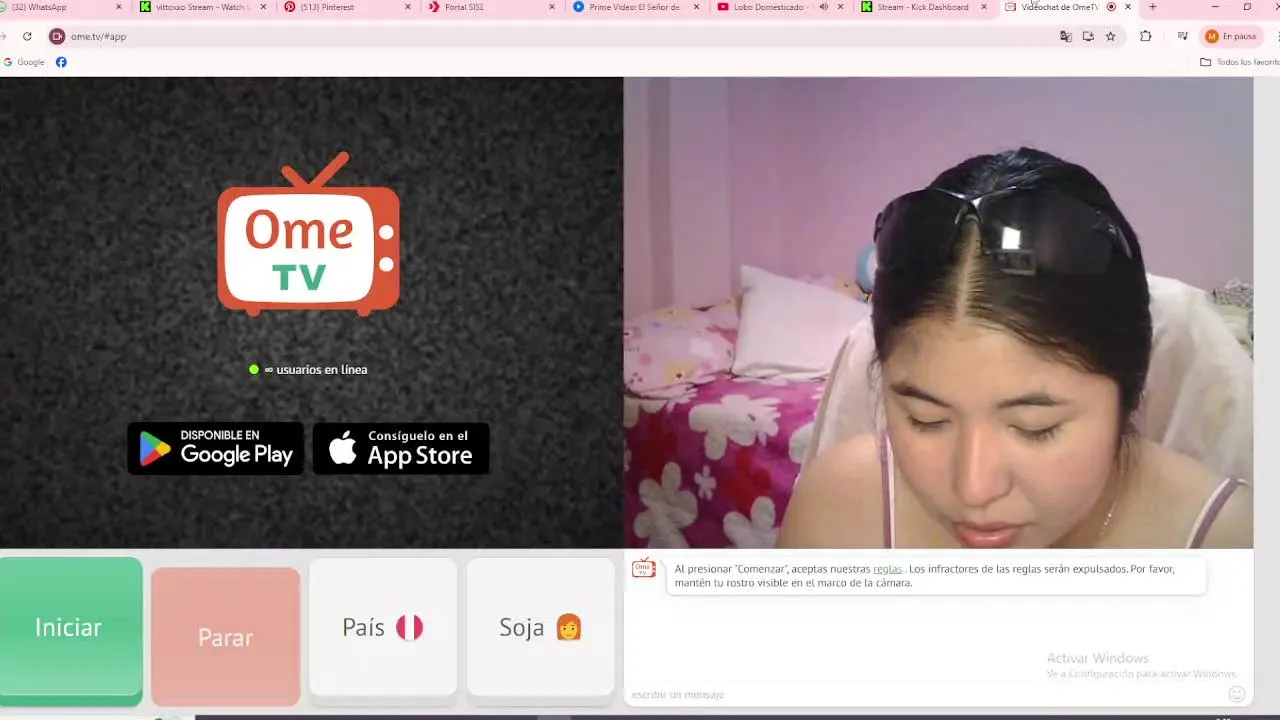1280x720 pixels.
Task: Click the translate page icon
Action: click(1066, 36)
